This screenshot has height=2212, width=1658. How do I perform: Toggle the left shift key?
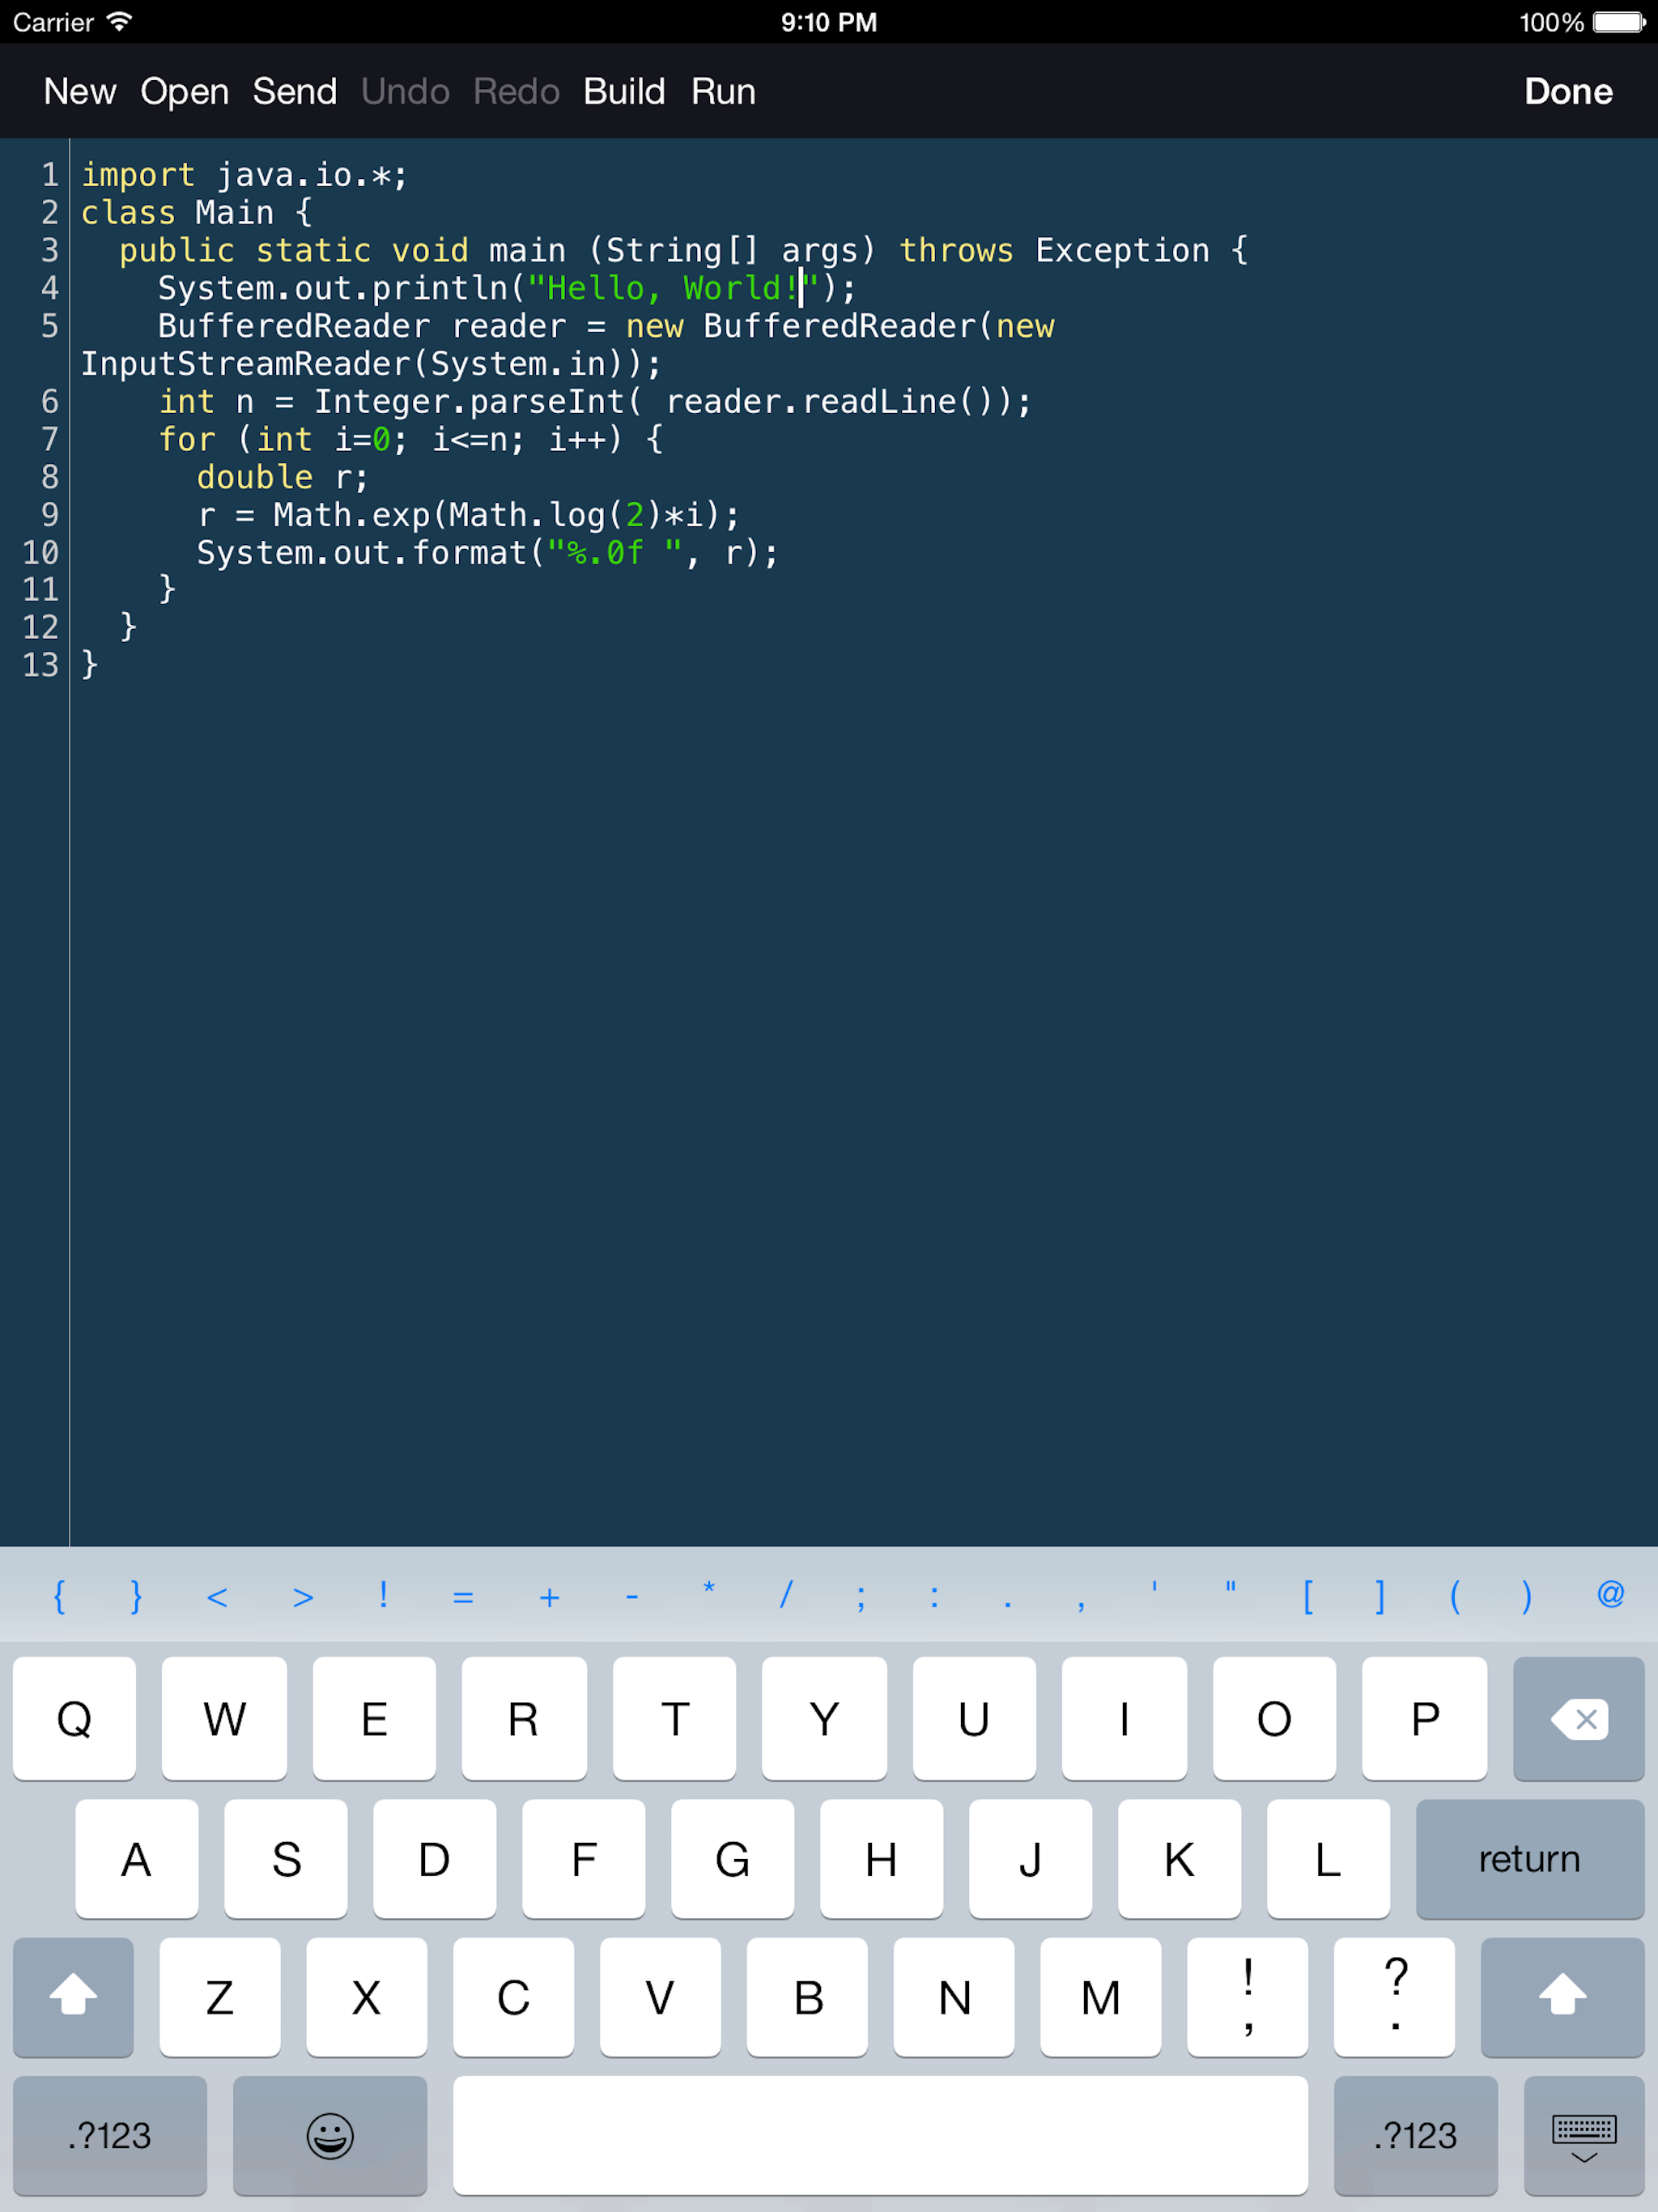click(73, 1996)
